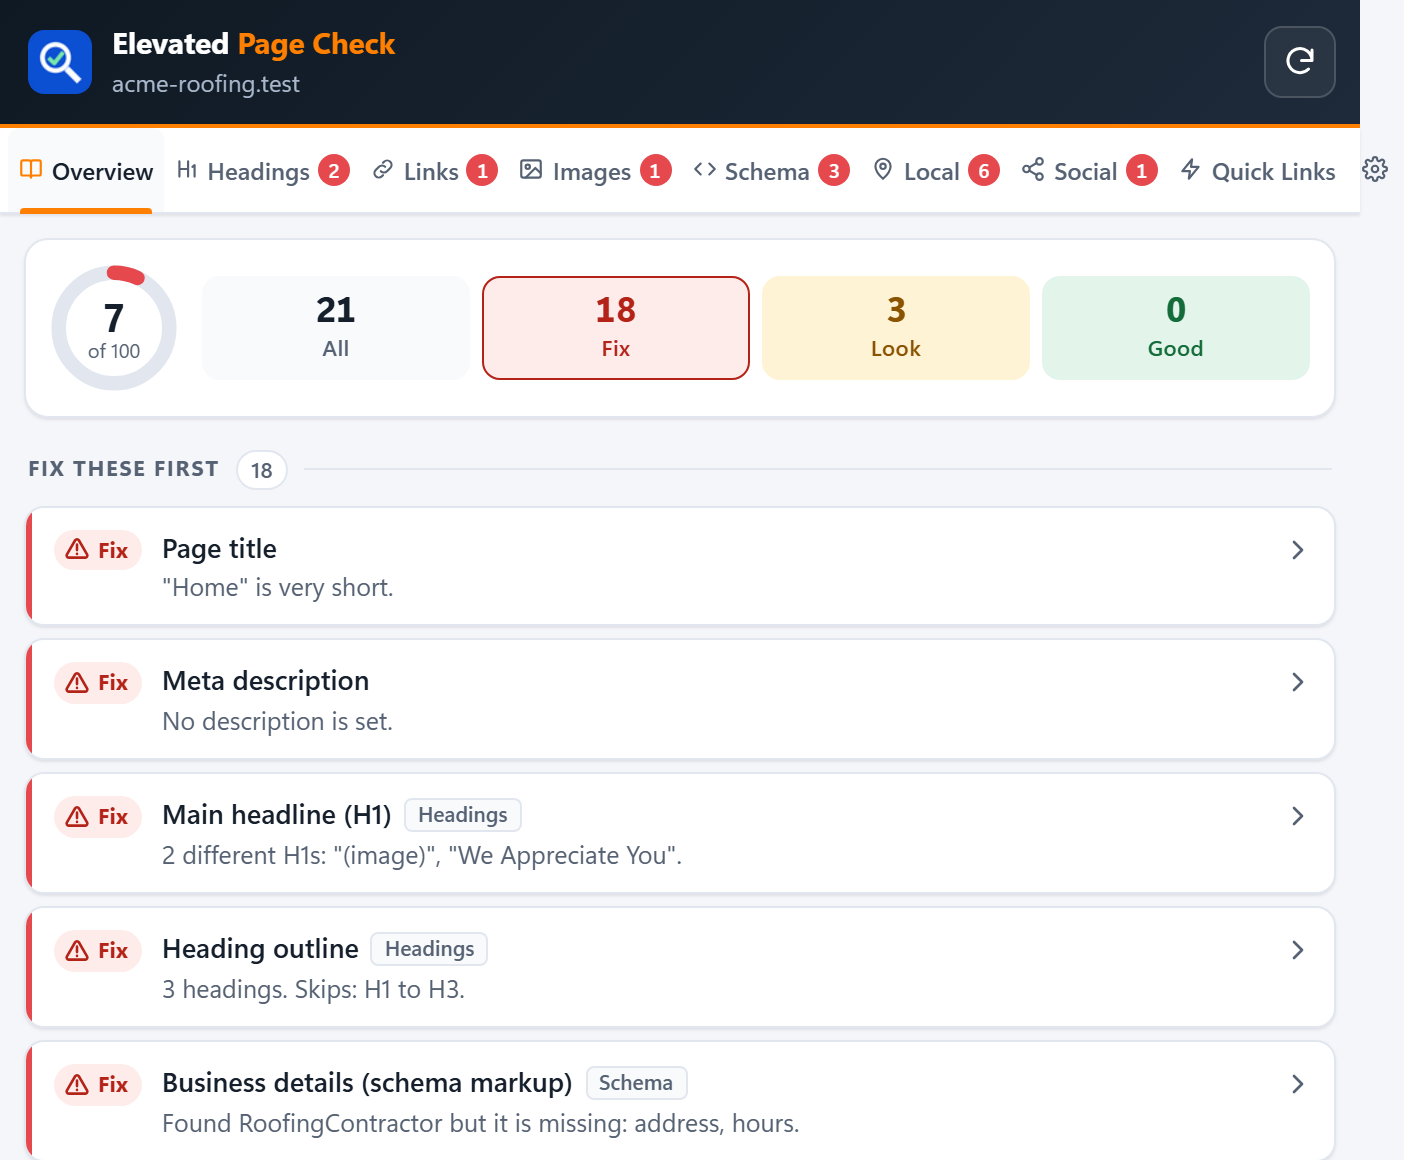Open the Business details (schema markup) heading
The height and width of the screenshot is (1160, 1404).
click(367, 1083)
